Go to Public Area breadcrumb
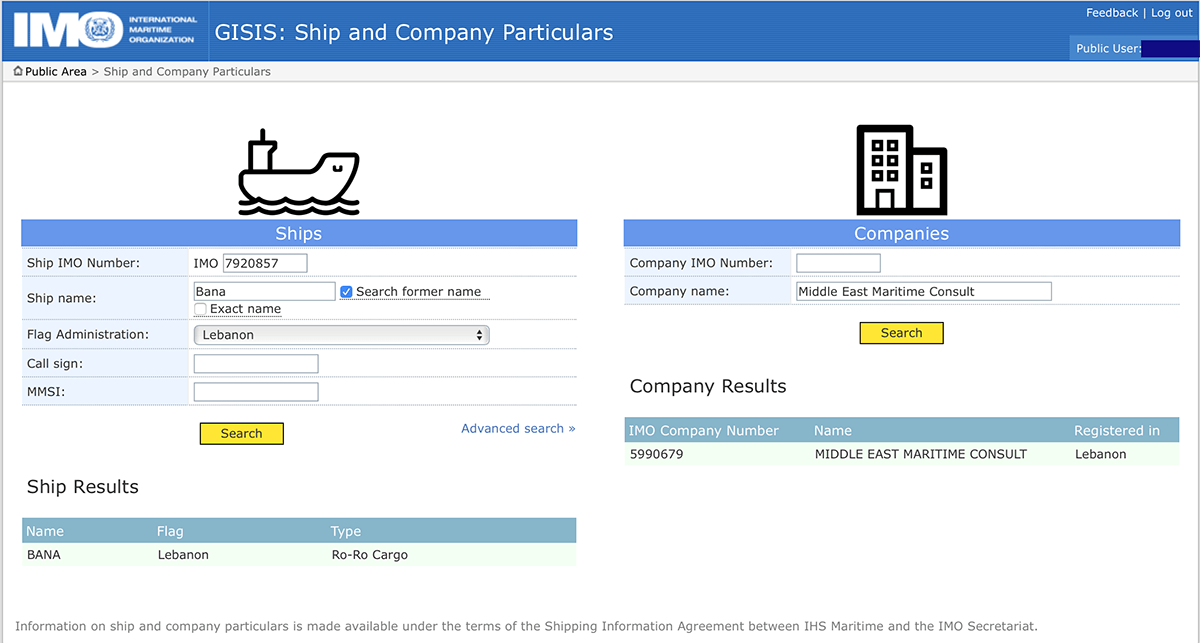 point(56,72)
